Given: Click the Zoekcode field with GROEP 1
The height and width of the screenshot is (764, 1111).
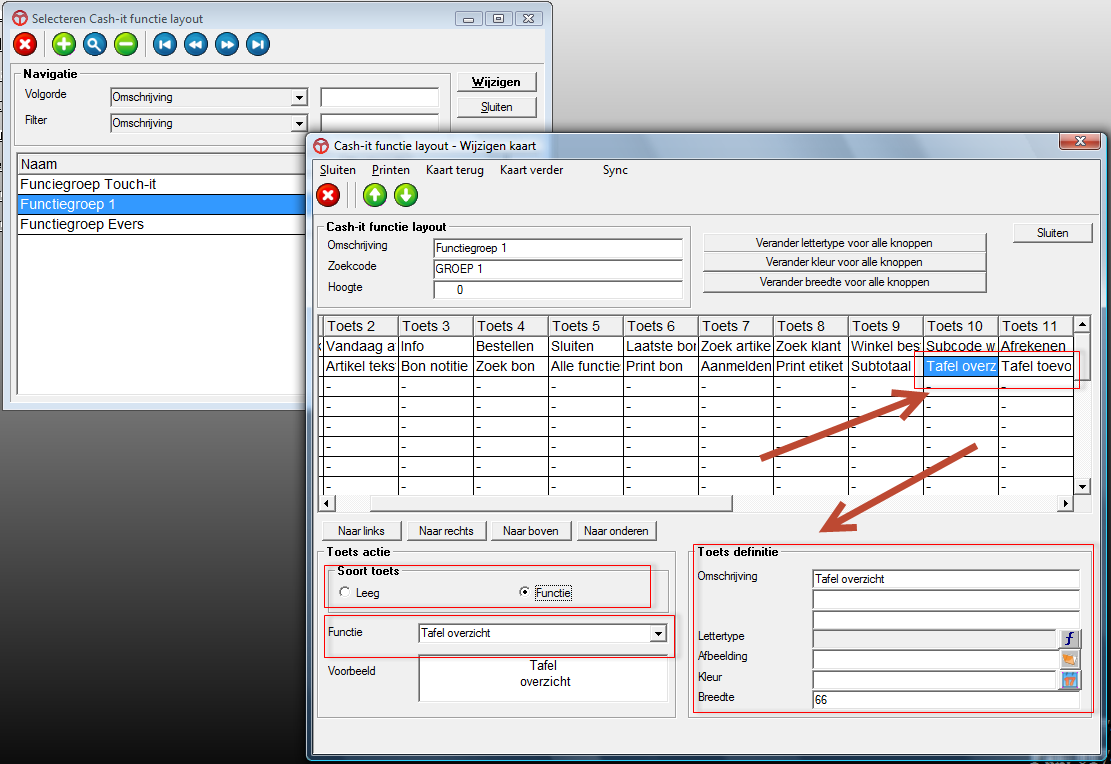Looking at the screenshot, I should coord(558,269).
